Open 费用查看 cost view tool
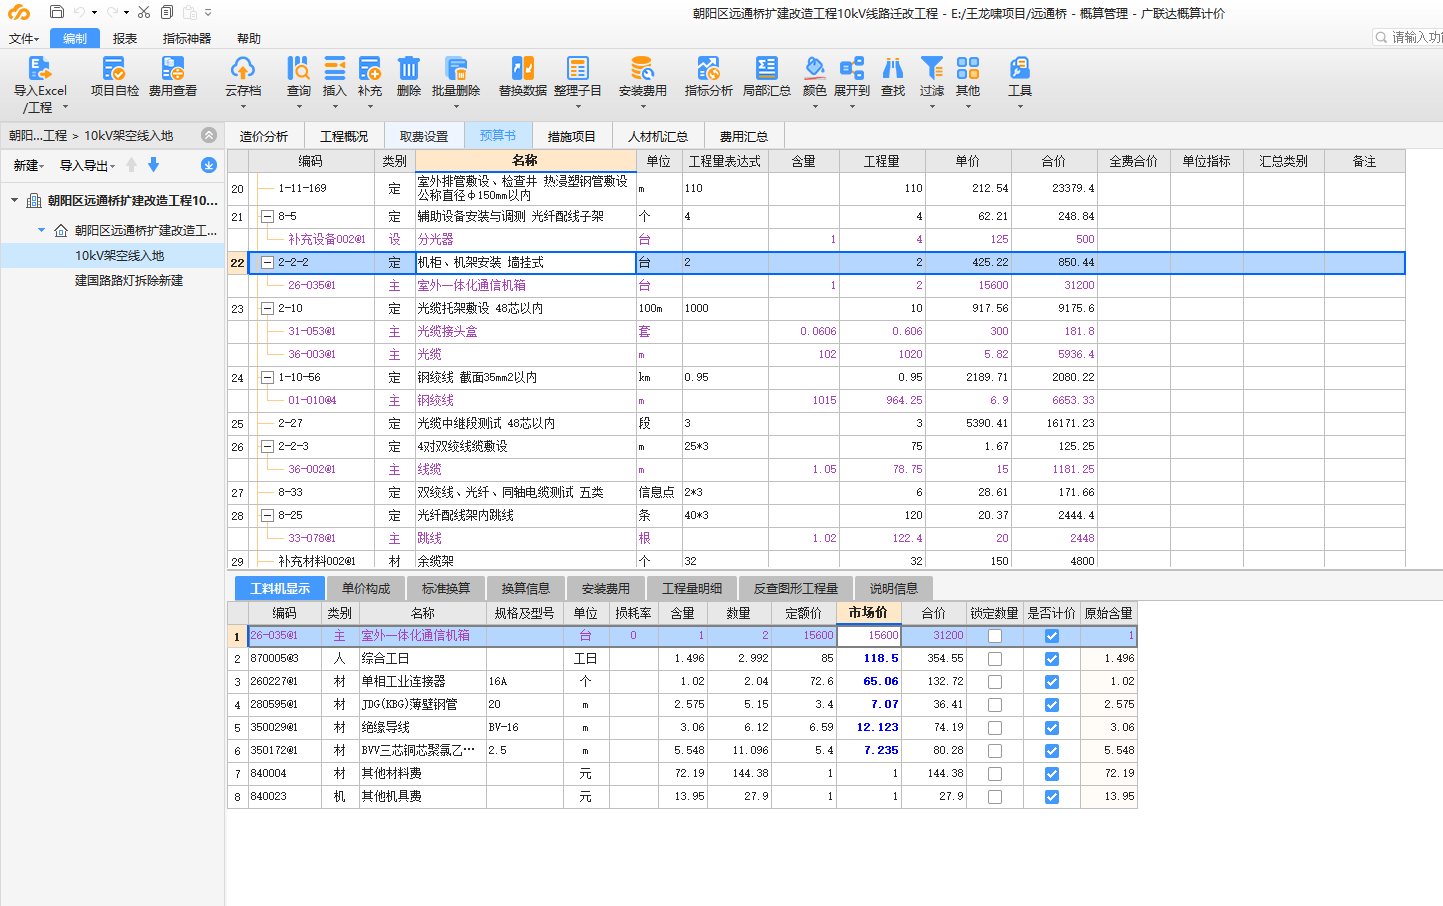1443x906 pixels. click(172, 70)
